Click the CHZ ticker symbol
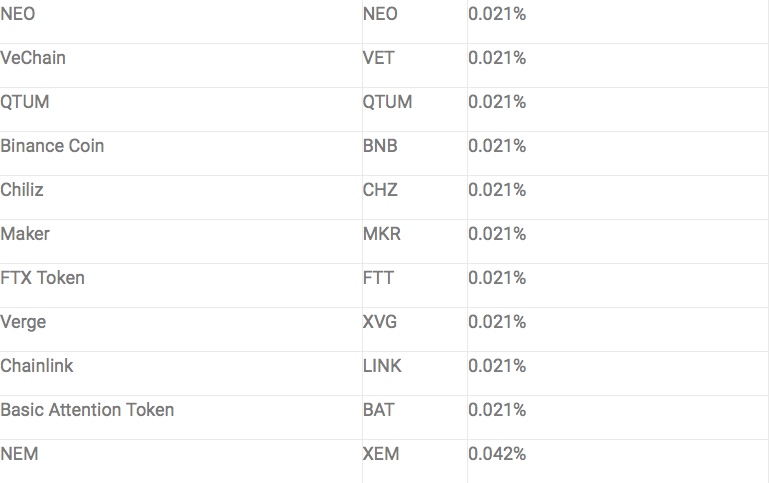This screenshot has width=770, height=483. pos(380,190)
